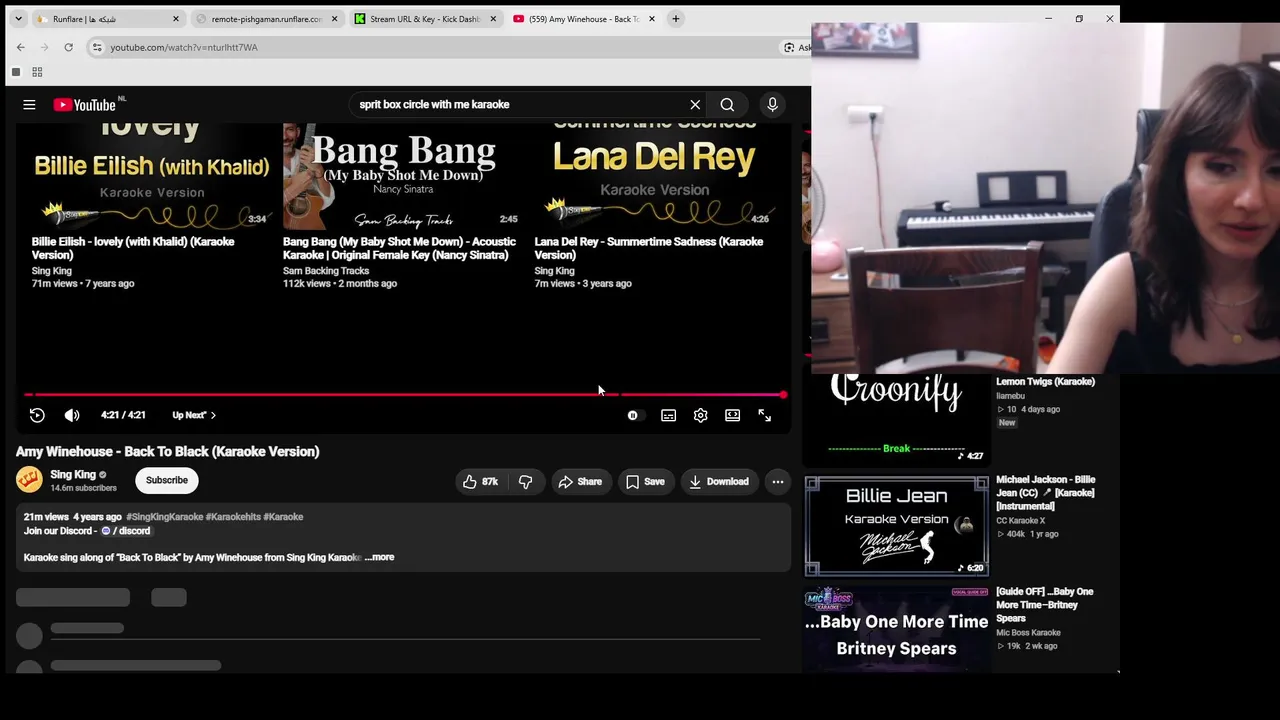This screenshot has height=720, width=1280.
Task: Switch to the Runflare browser tab
Action: tap(100, 19)
